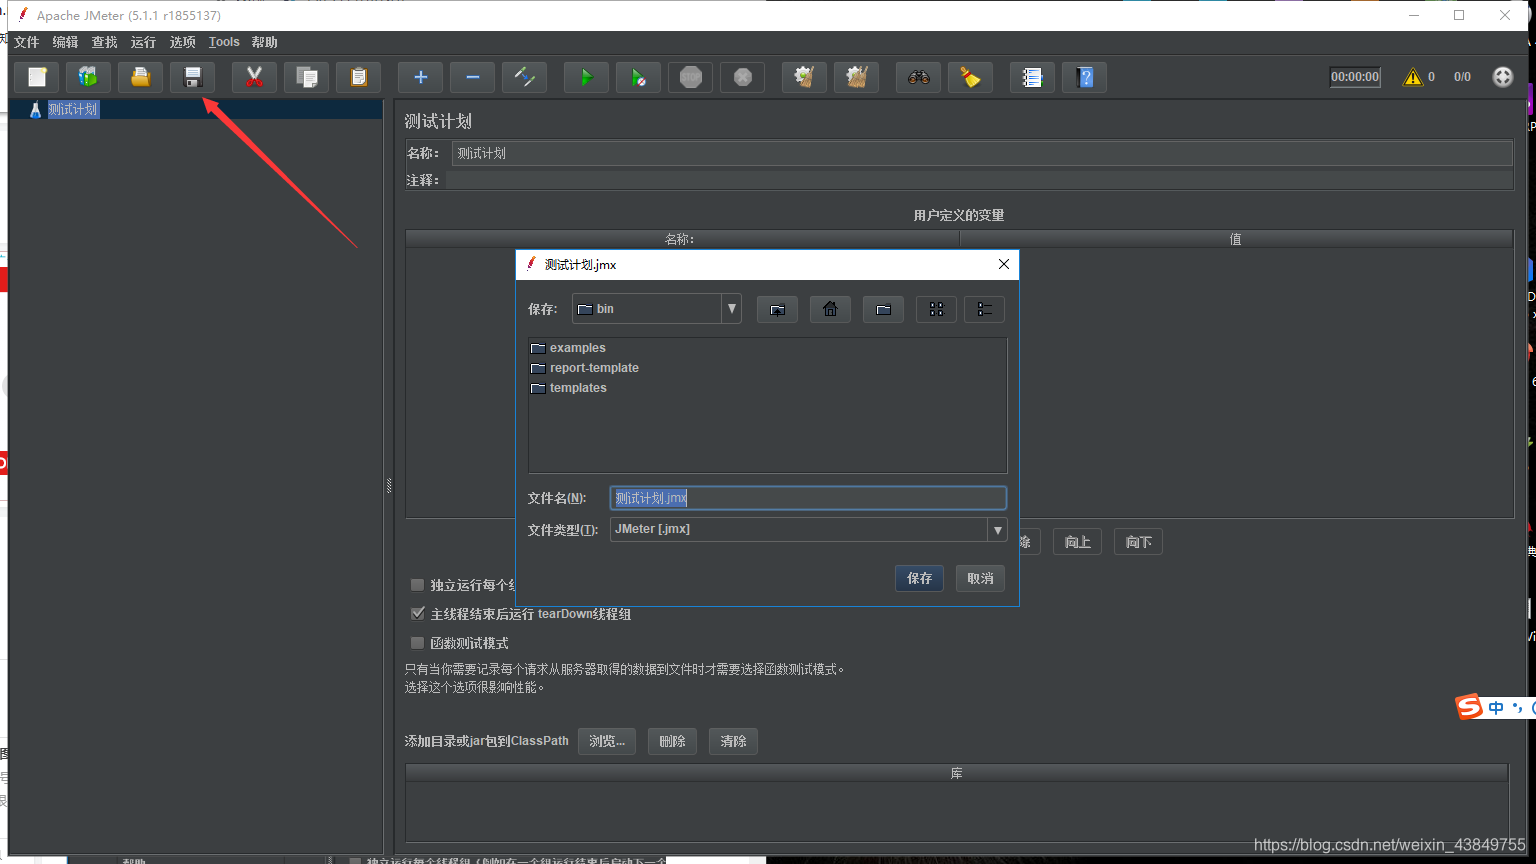Toggle the functional test mode checkbox

click(418, 643)
